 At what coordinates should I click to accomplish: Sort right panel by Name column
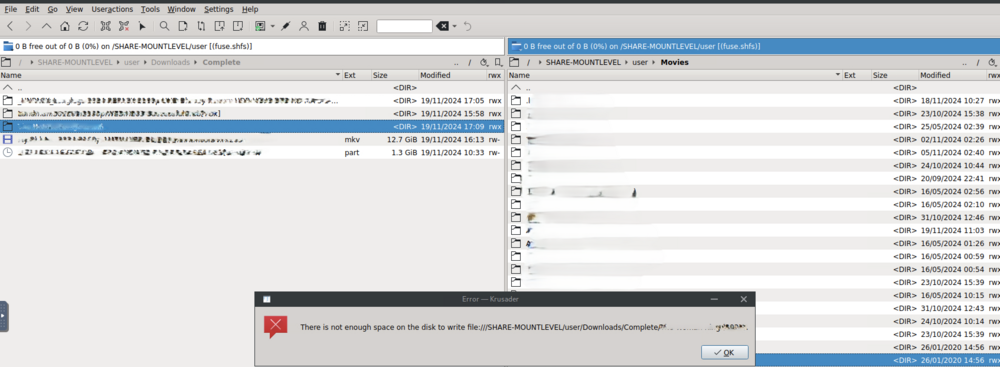tap(675, 75)
